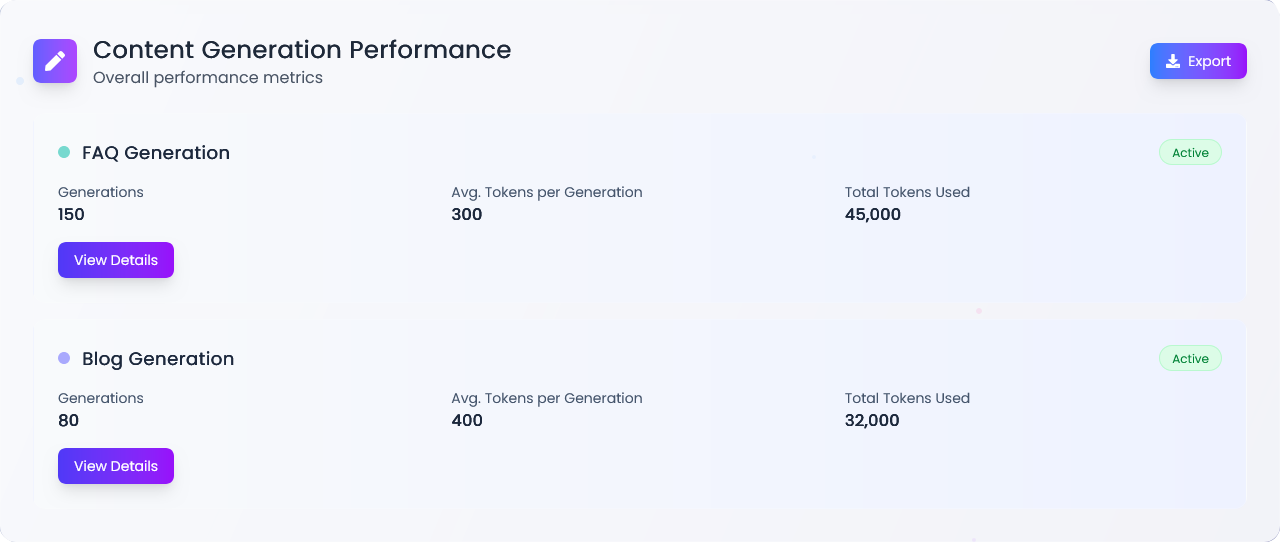Click the Blog total tokens value 32,000
Screen dimensions: 1280x542
(872, 421)
